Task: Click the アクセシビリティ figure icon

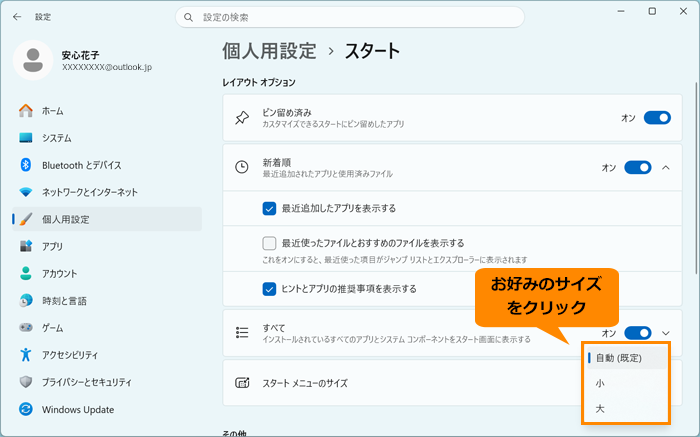Action: [26, 355]
